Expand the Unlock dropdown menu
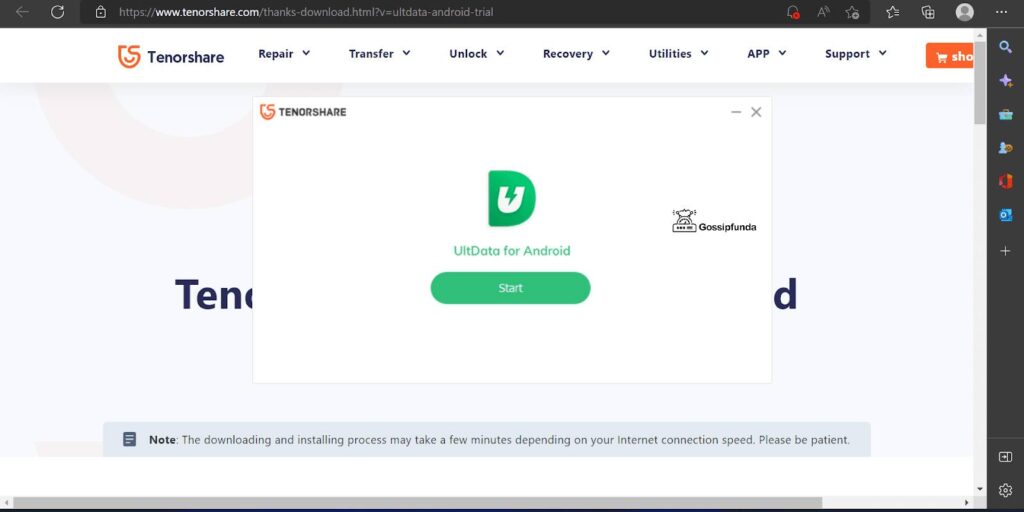This screenshot has width=1024, height=512. point(477,54)
